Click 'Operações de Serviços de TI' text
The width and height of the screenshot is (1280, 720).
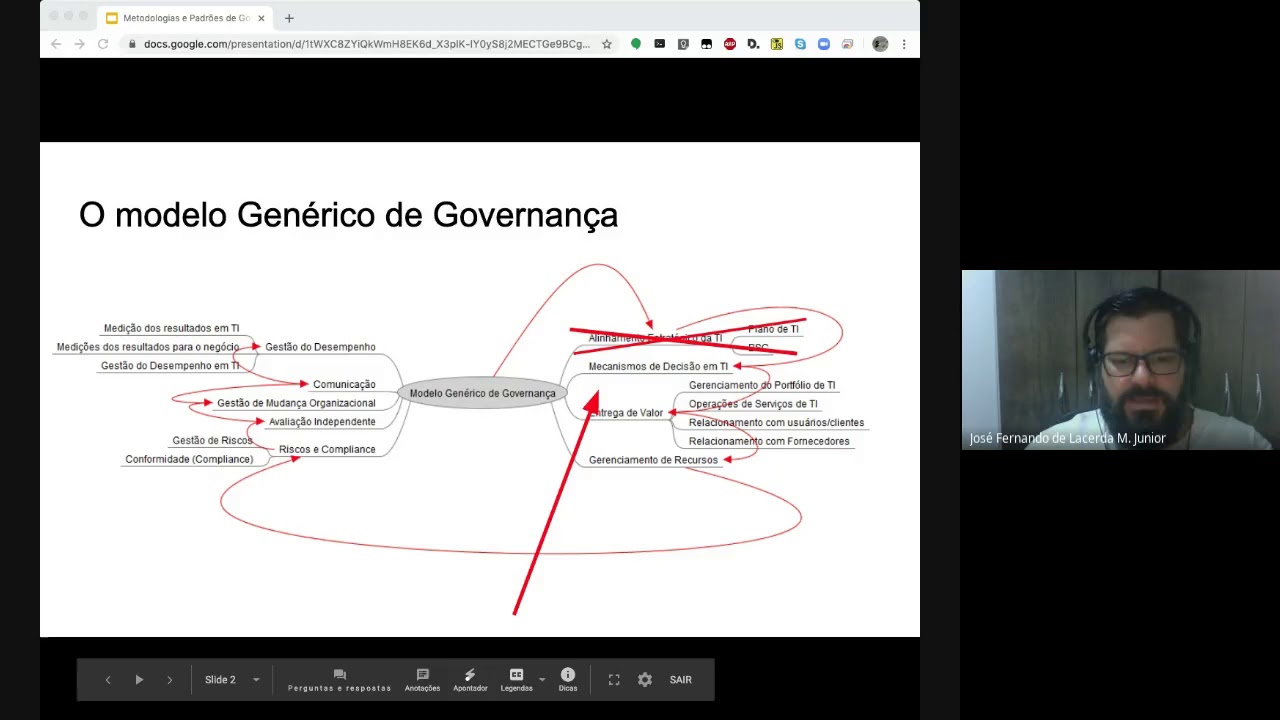click(x=753, y=404)
